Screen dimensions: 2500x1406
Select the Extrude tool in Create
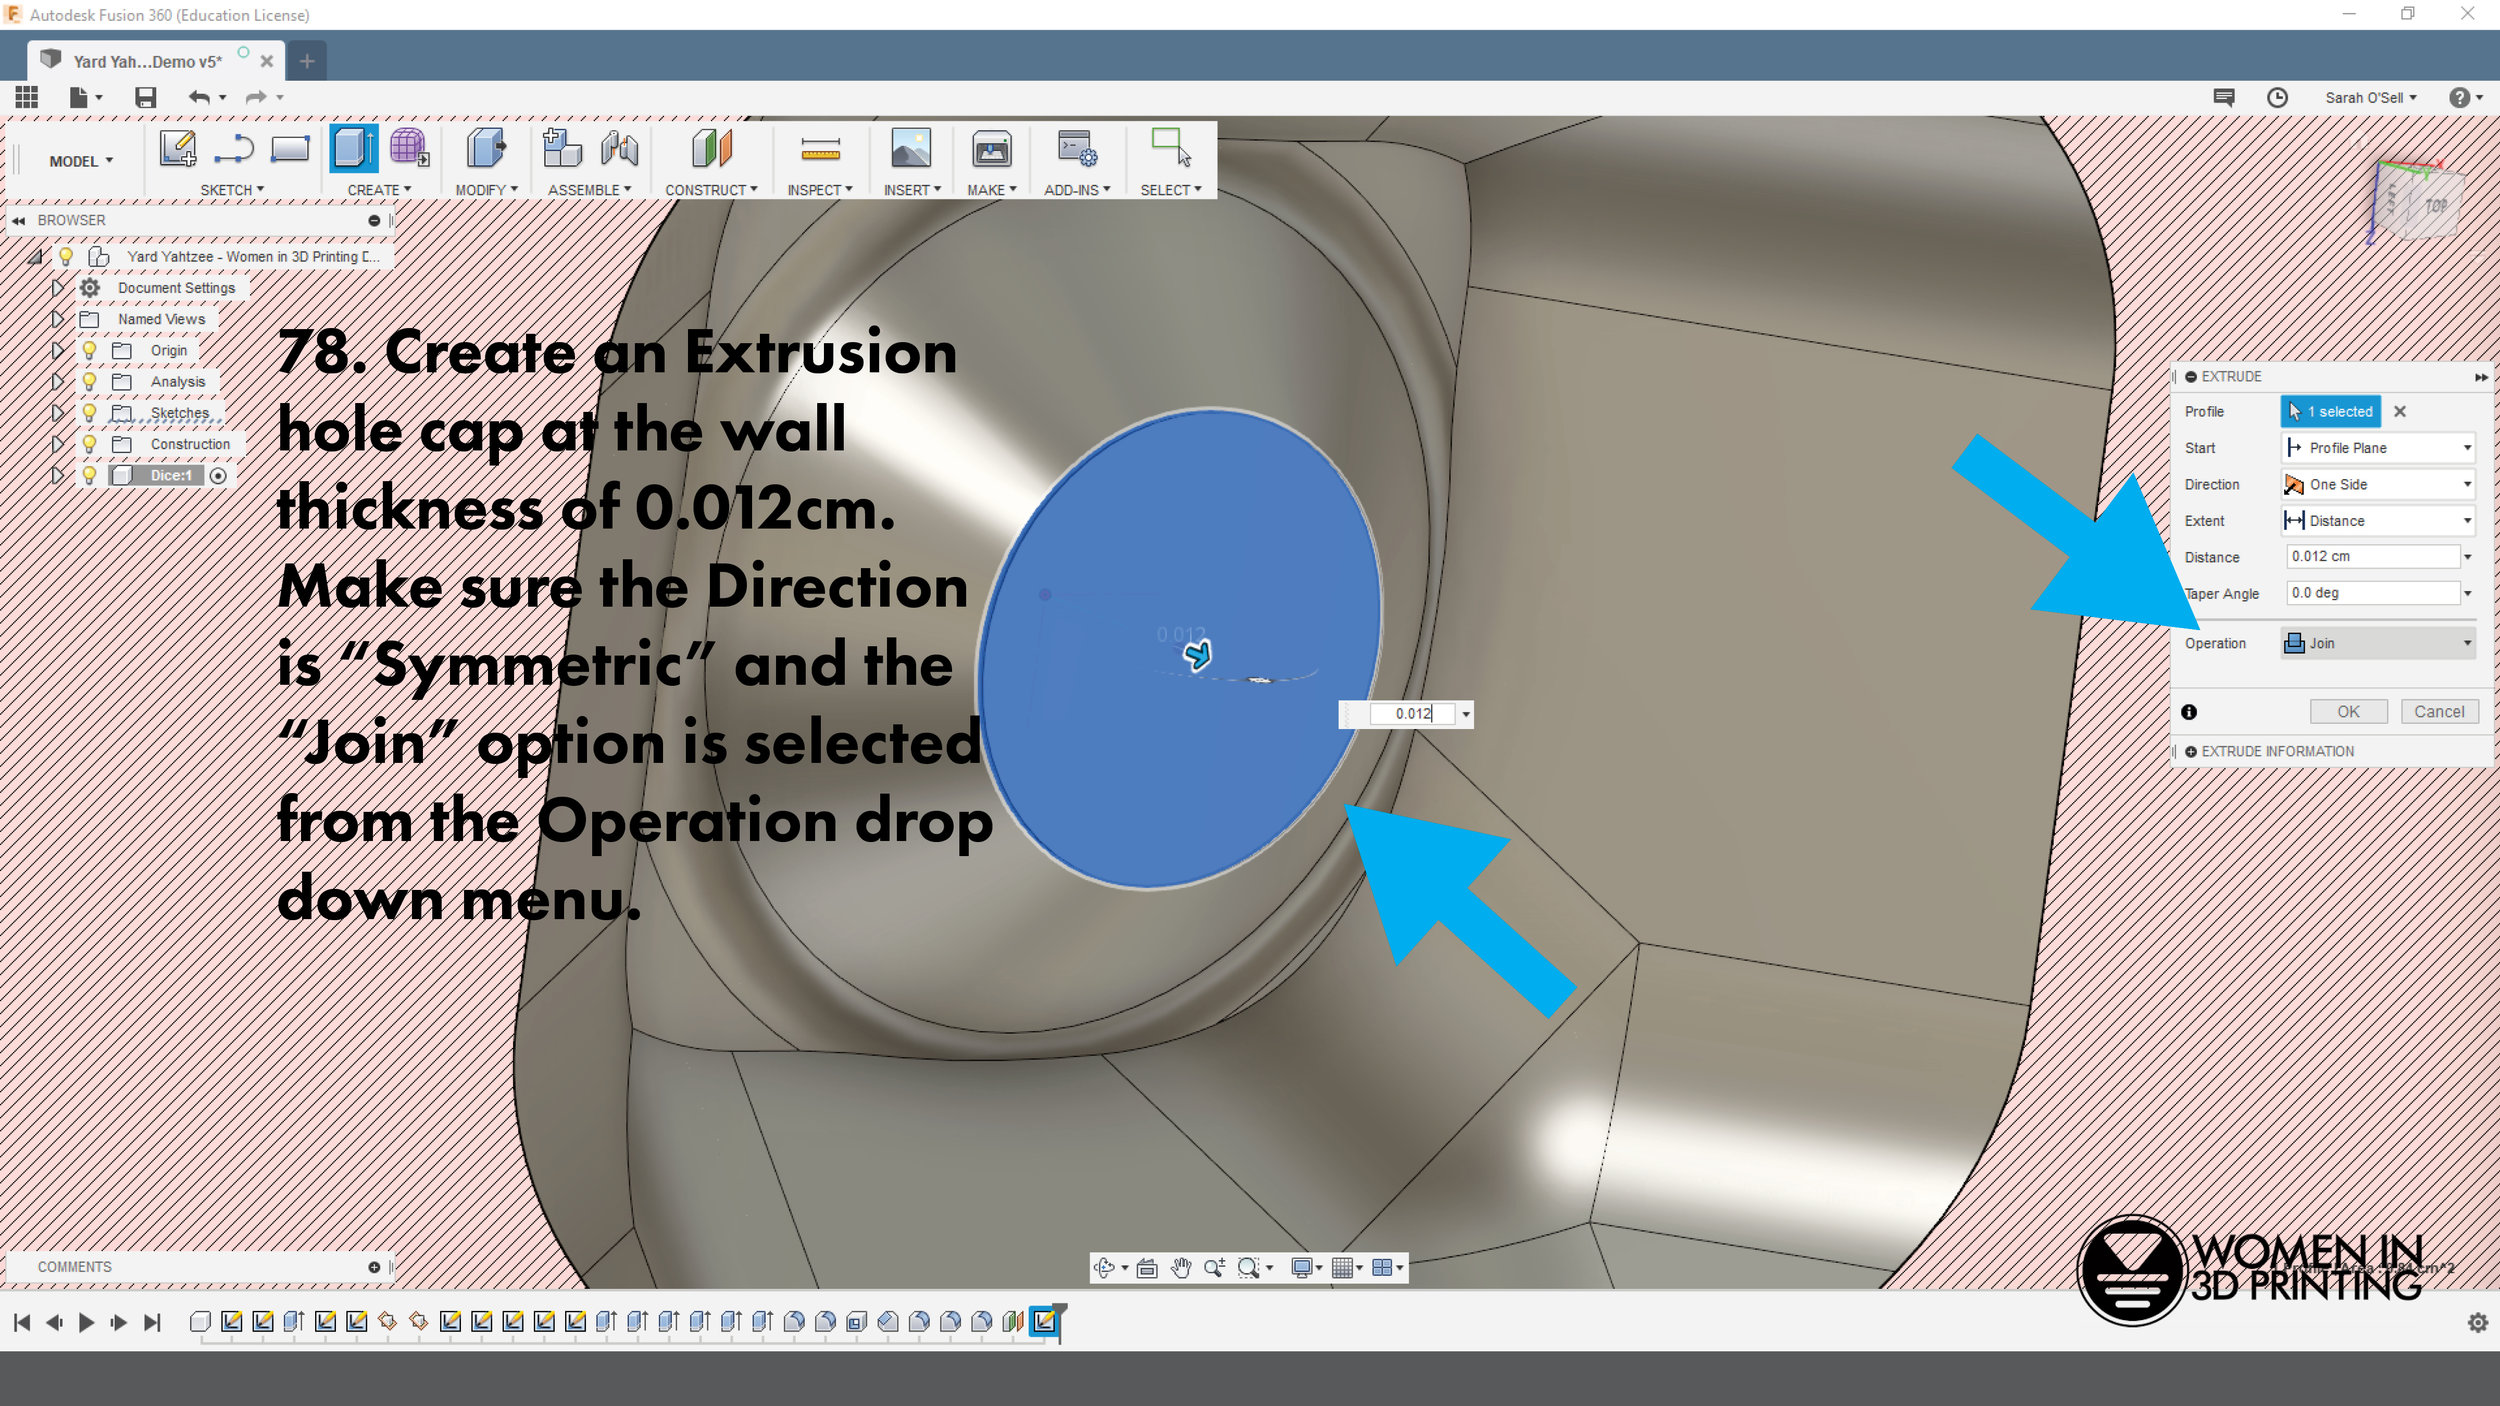354,148
